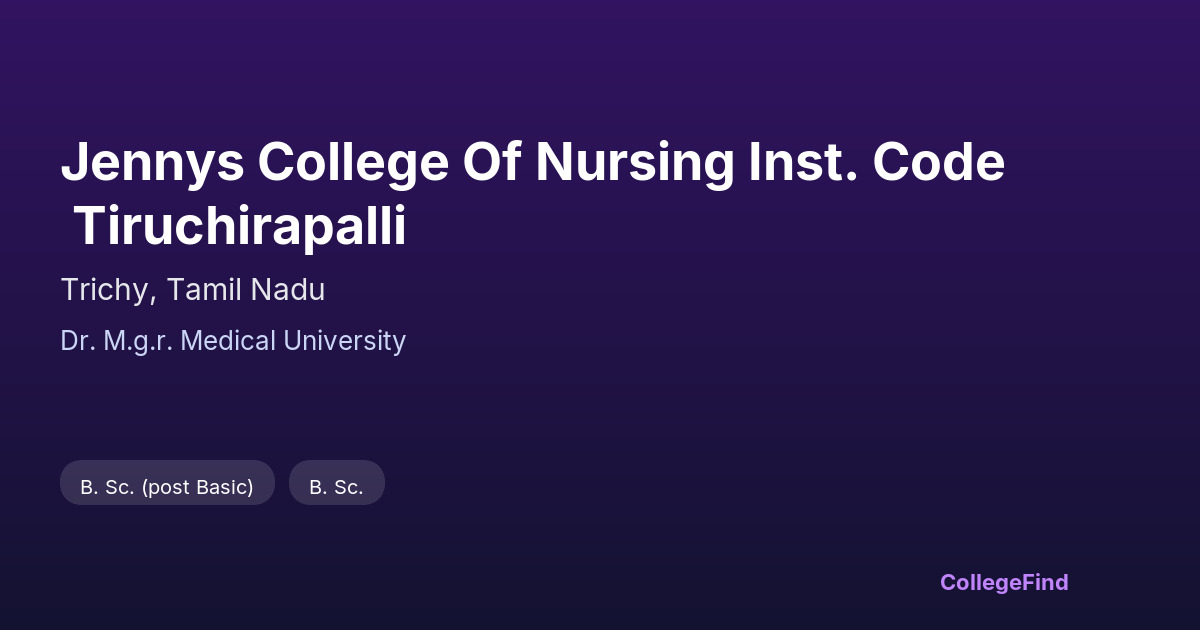Open the Dr. M.g.r. Medical University link
The image size is (1200, 630).
(233, 341)
